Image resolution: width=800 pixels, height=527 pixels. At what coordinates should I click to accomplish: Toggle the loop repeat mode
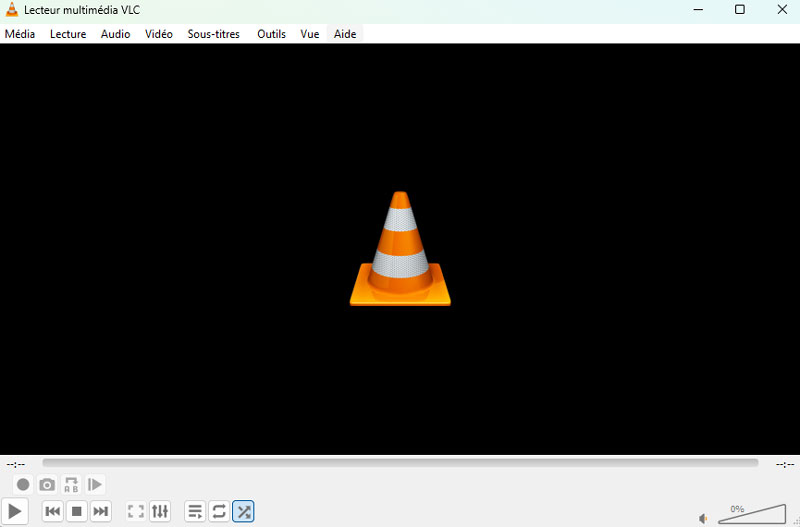coord(219,511)
